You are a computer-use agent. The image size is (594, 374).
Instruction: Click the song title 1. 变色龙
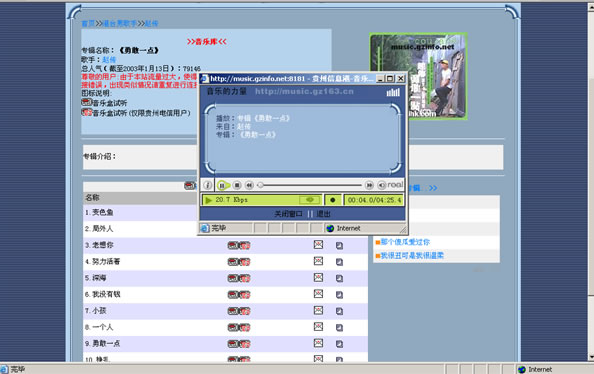pyautogui.click(x=99, y=212)
